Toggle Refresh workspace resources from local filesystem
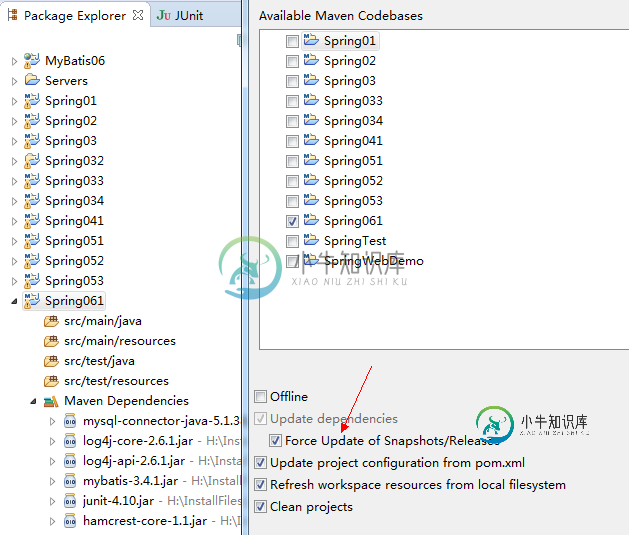 click(x=260, y=485)
